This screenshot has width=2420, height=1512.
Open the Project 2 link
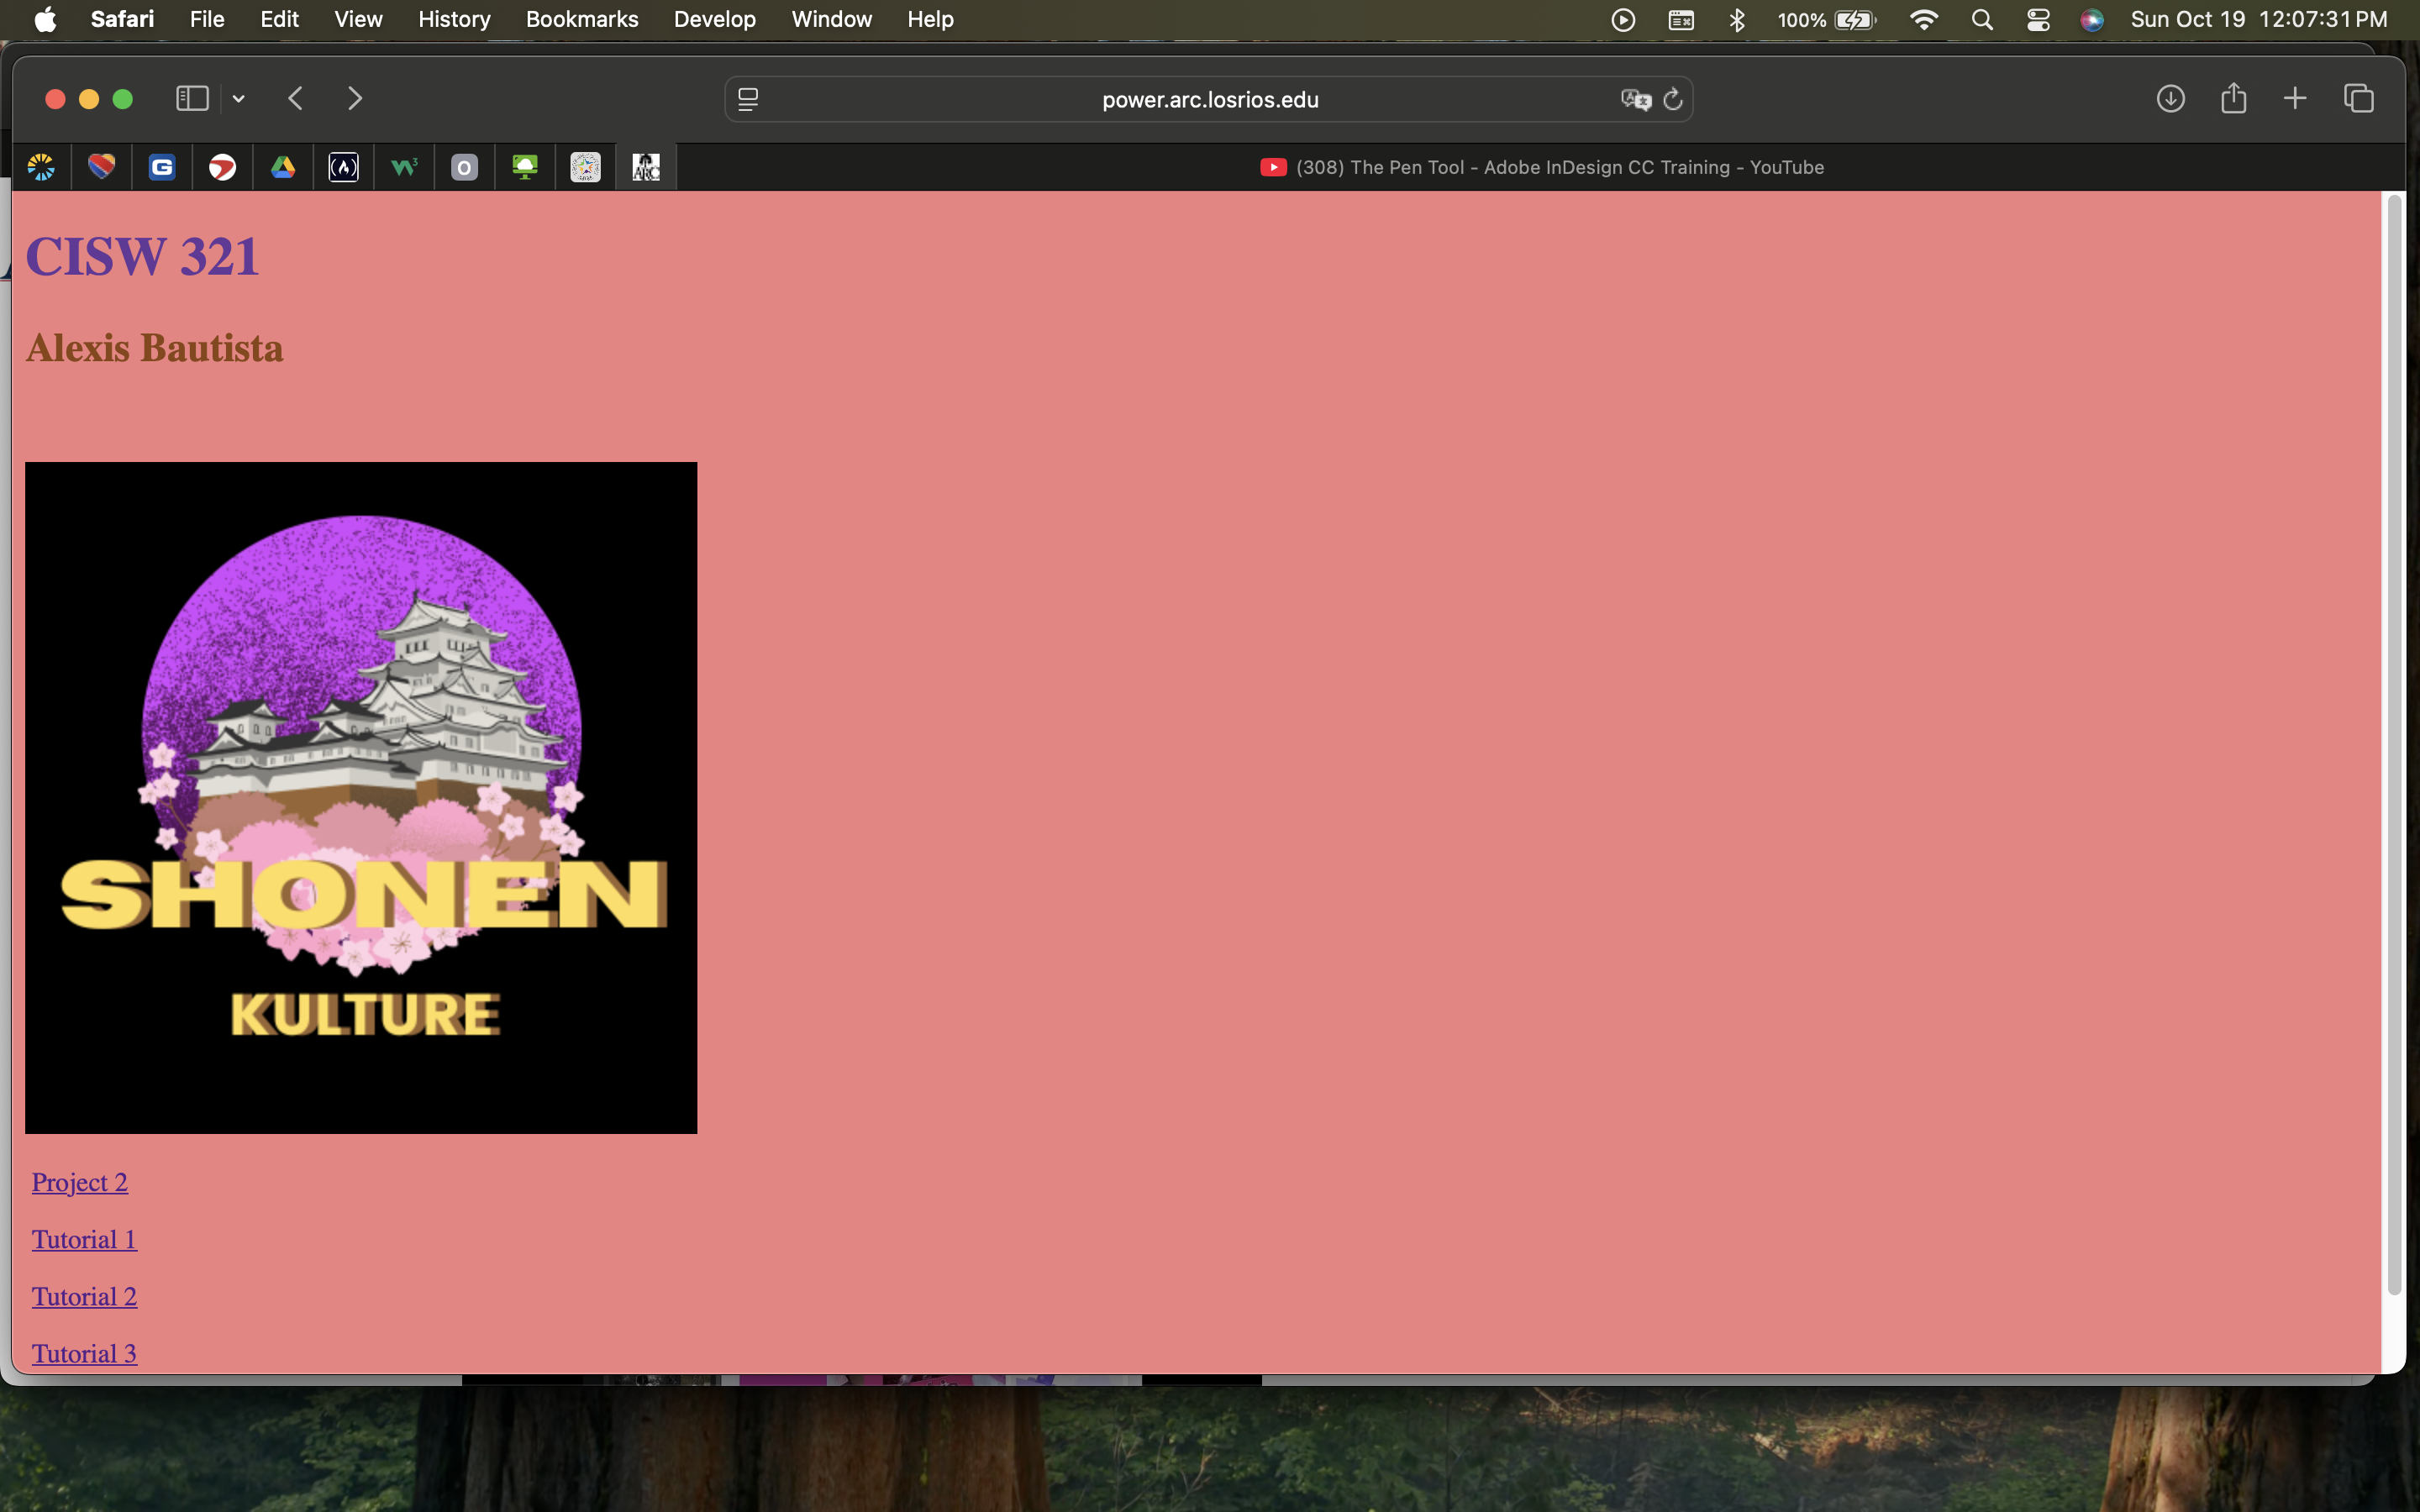tap(80, 1182)
